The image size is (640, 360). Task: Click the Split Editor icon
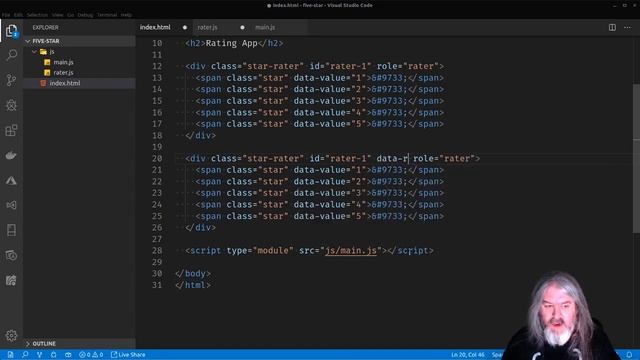[612, 27]
